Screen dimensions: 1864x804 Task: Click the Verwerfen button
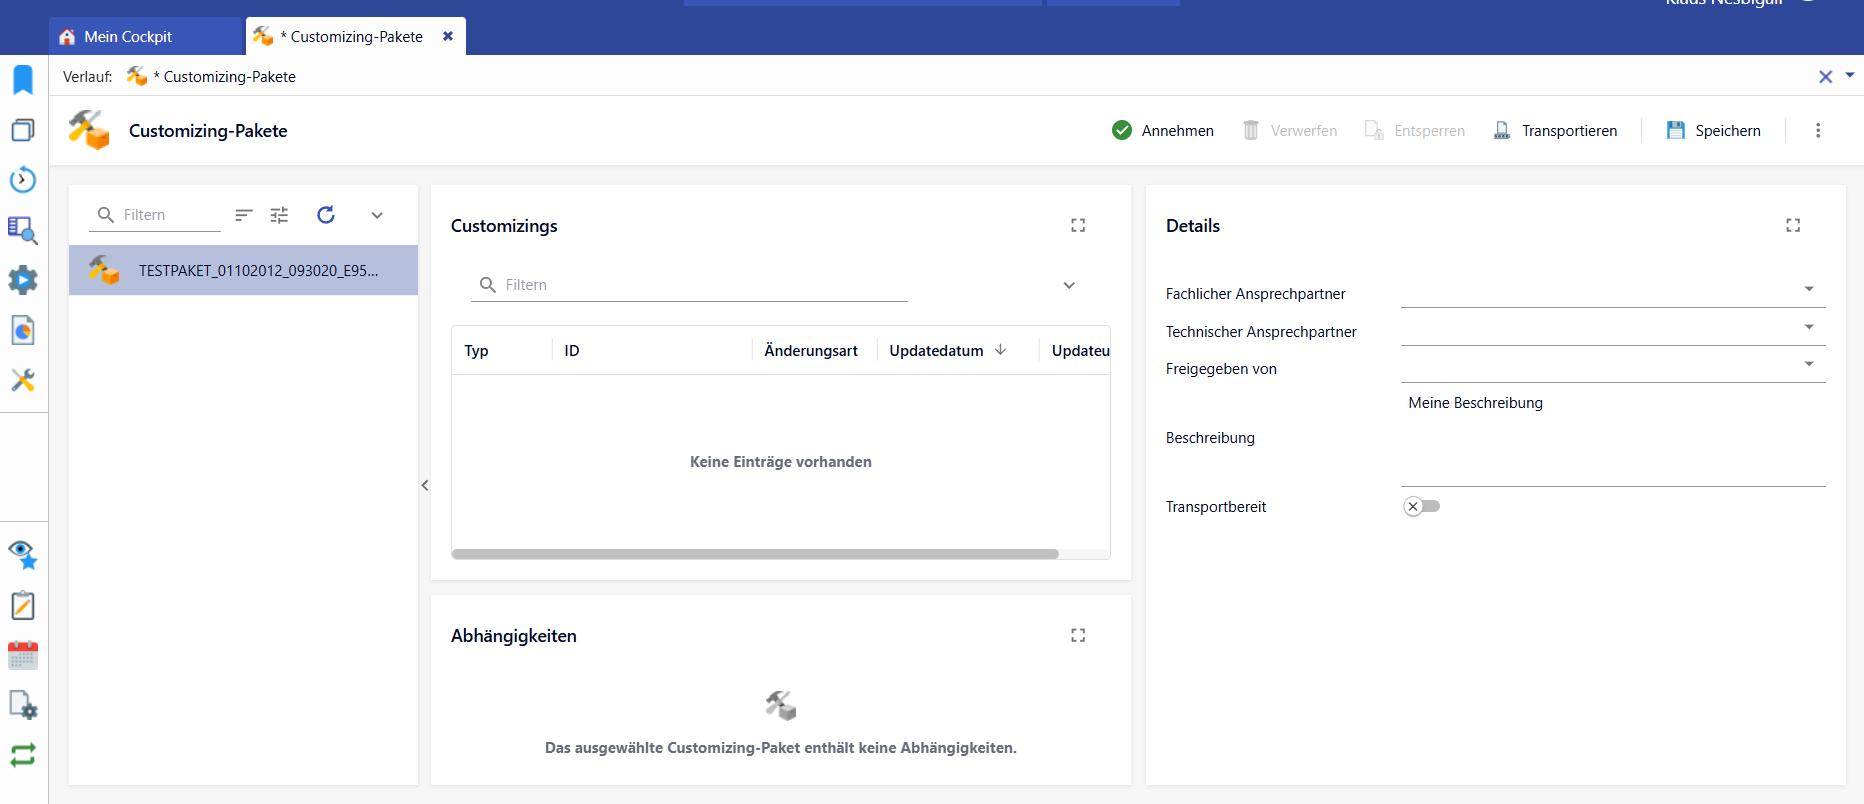tap(1290, 131)
